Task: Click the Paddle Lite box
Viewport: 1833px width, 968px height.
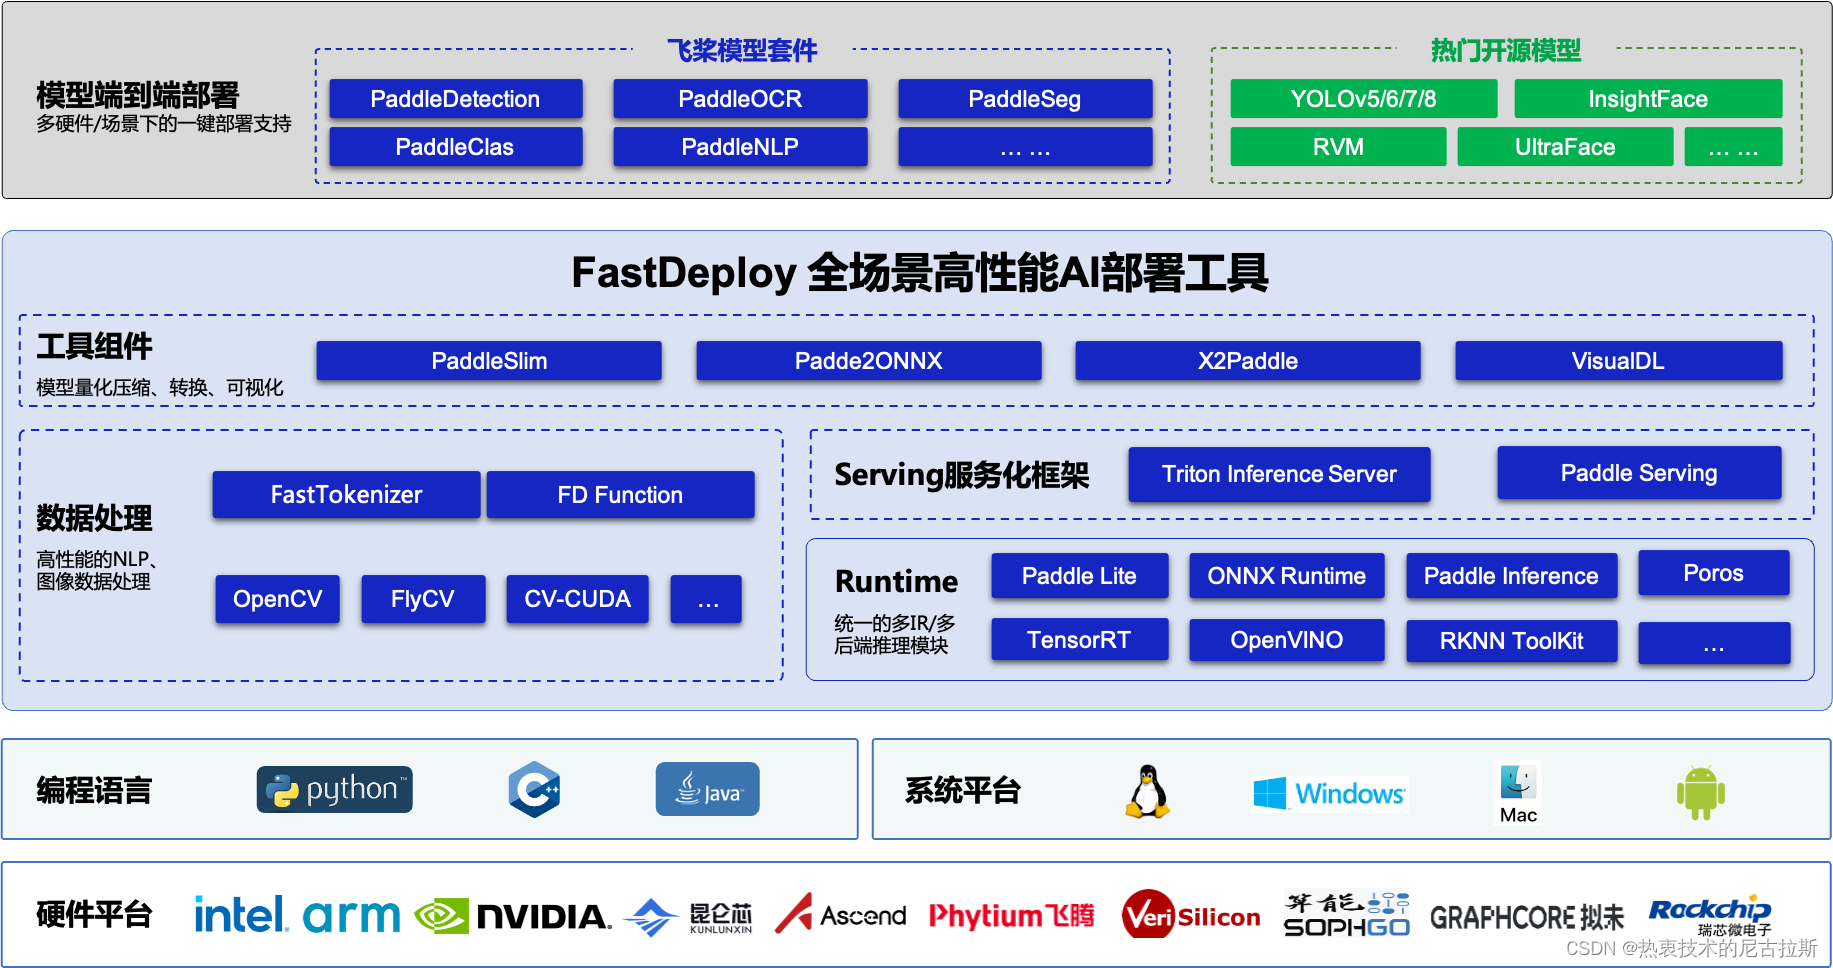Action: click(x=1079, y=576)
